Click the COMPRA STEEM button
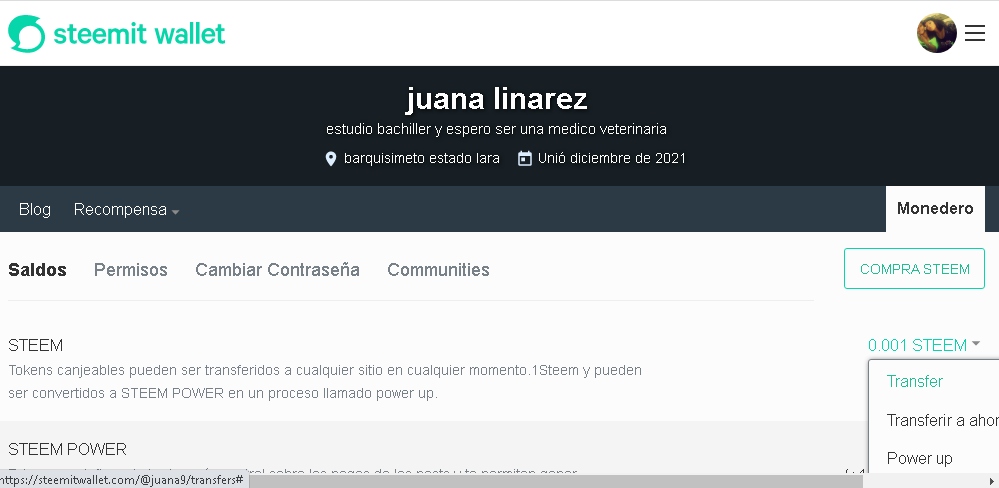 (914, 269)
